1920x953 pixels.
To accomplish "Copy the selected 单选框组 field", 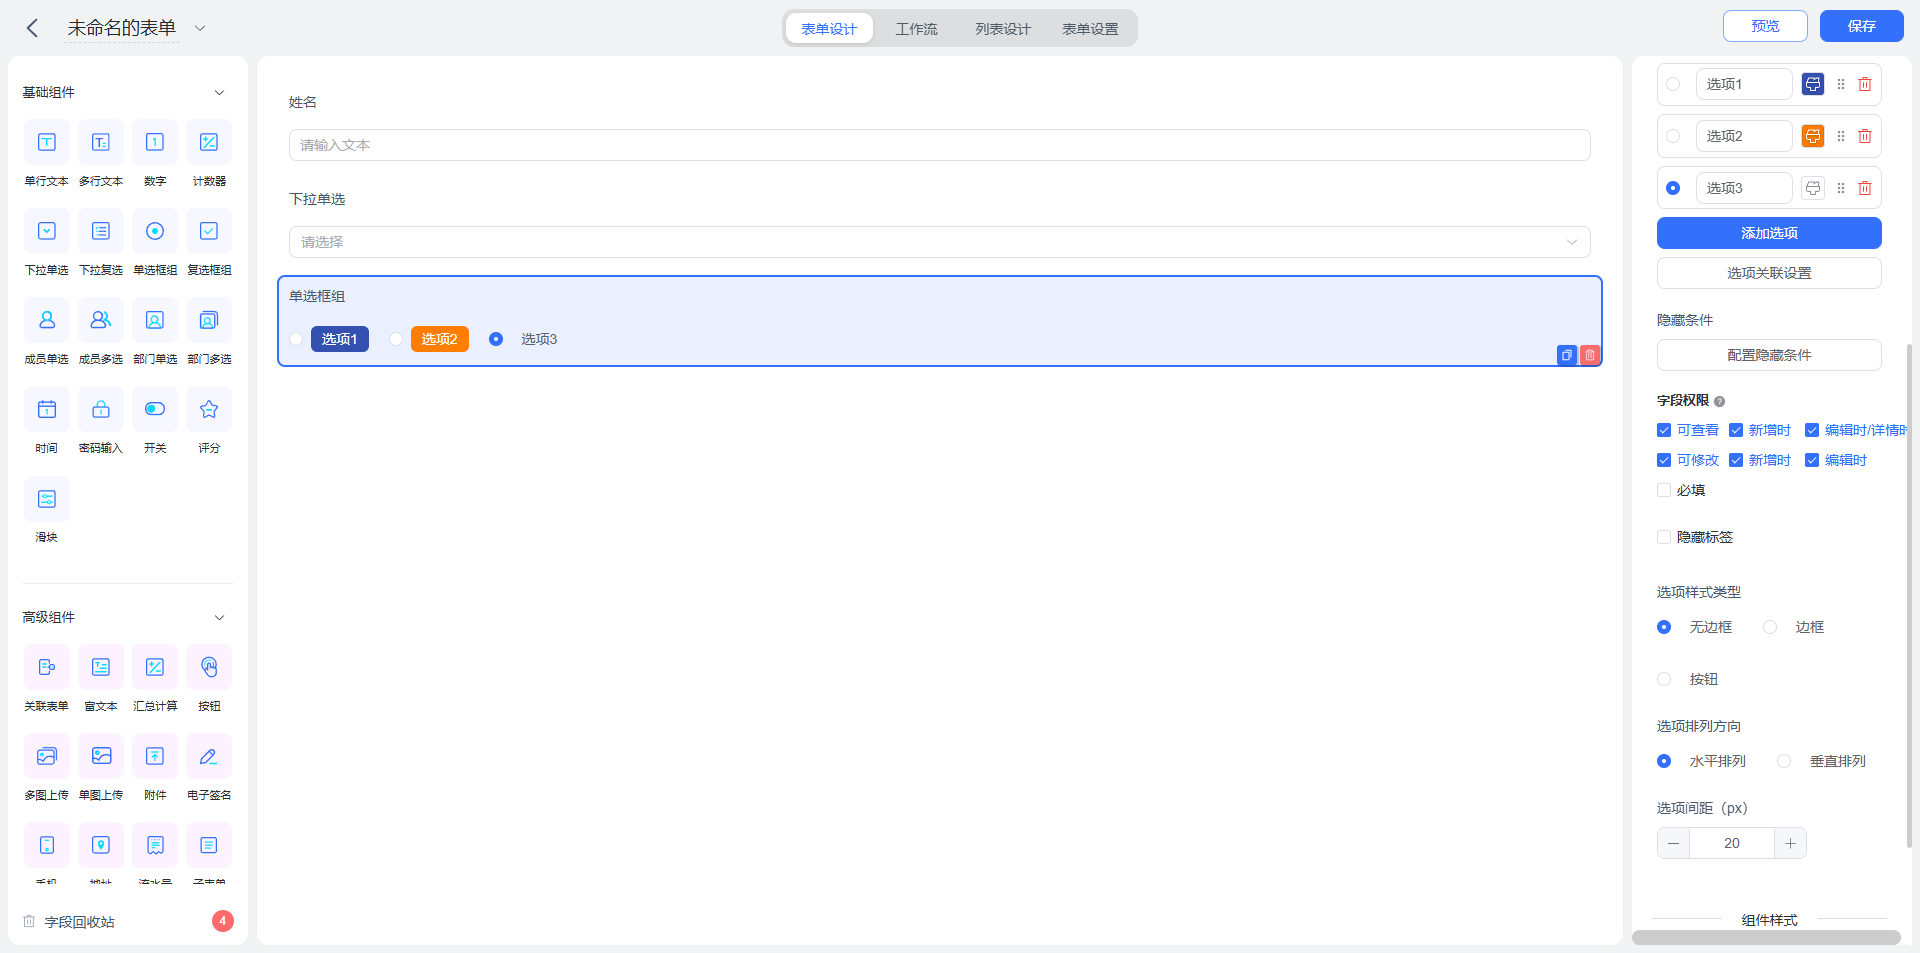I will [x=1567, y=355].
